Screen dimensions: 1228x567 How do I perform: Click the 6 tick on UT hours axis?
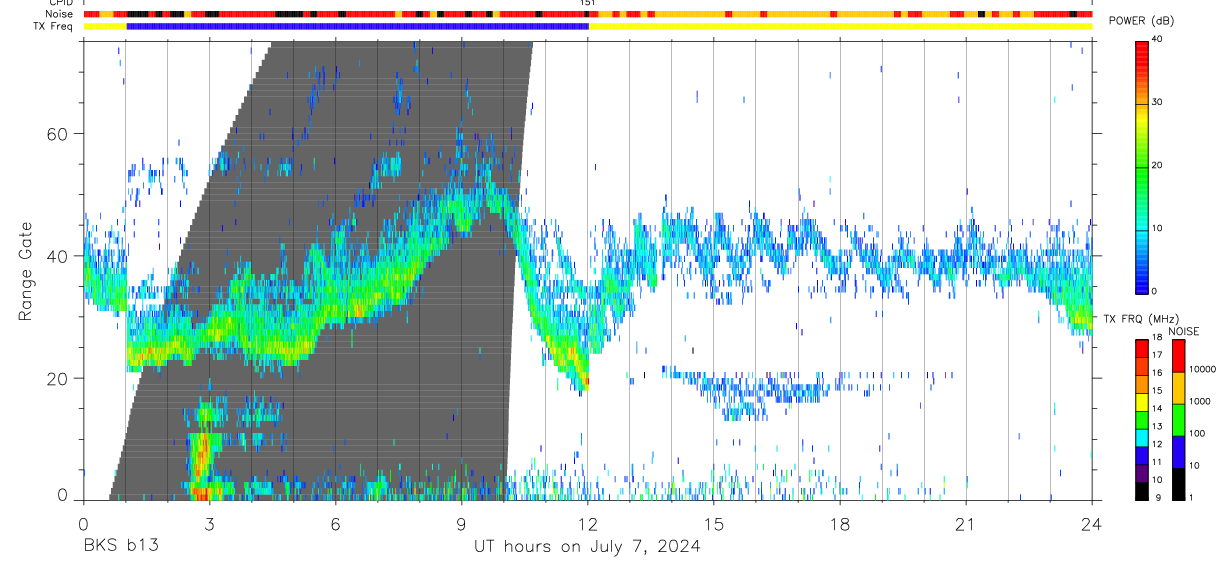pyautogui.click(x=335, y=524)
